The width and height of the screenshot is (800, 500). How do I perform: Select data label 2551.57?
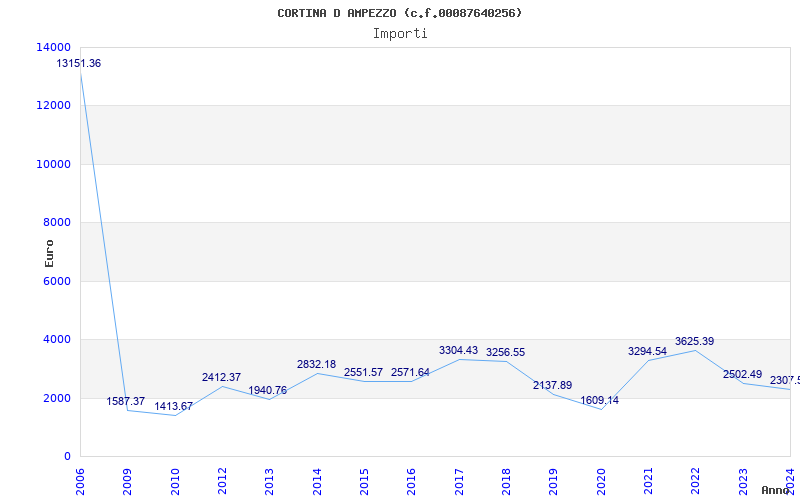[x=363, y=373]
